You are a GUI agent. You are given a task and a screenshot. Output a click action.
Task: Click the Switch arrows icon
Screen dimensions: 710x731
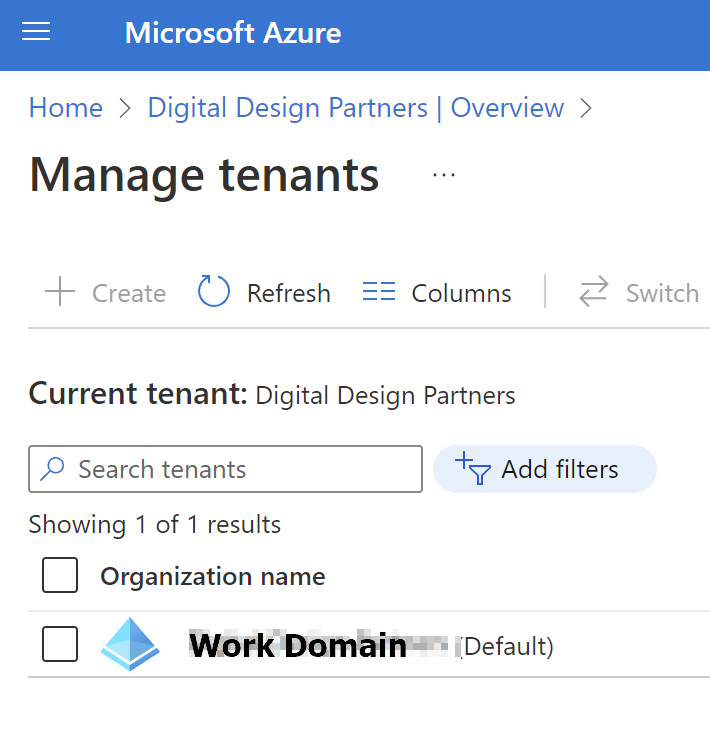tap(593, 291)
